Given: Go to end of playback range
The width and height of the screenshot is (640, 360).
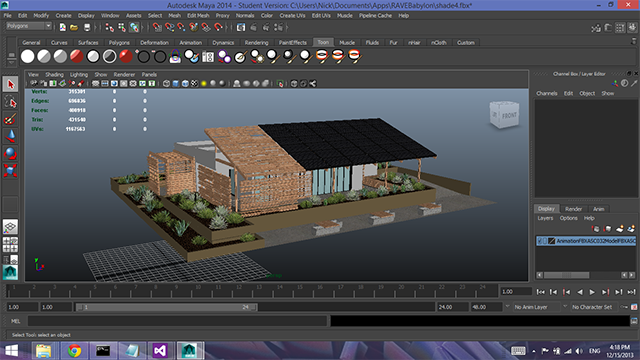Looking at the screenshot, I should (x=631, y=292).
